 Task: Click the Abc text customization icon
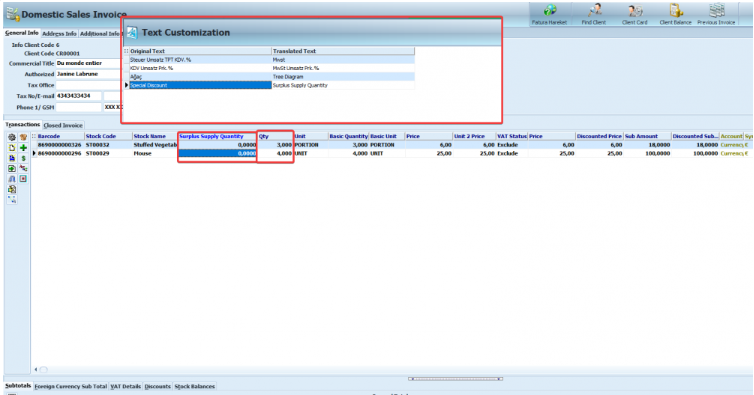coord(23,168)
